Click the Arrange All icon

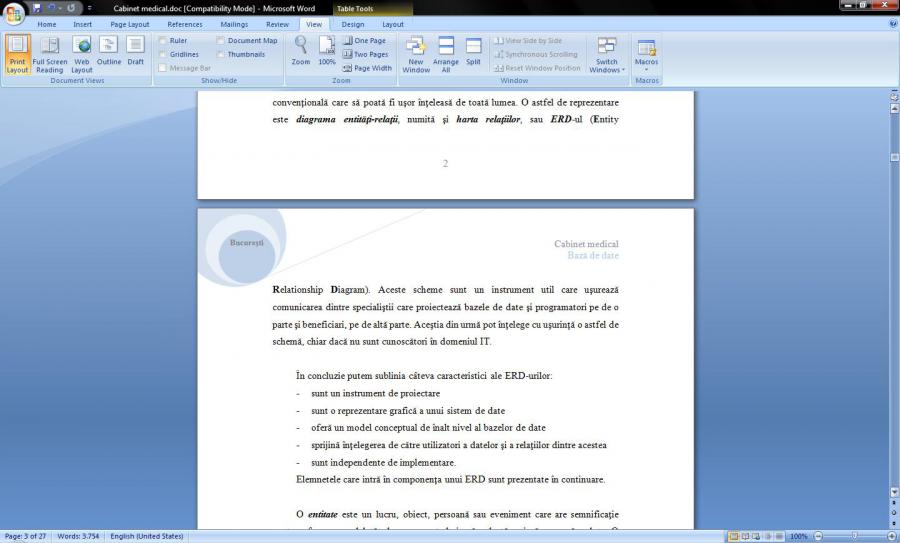click(x=446, y=54)
